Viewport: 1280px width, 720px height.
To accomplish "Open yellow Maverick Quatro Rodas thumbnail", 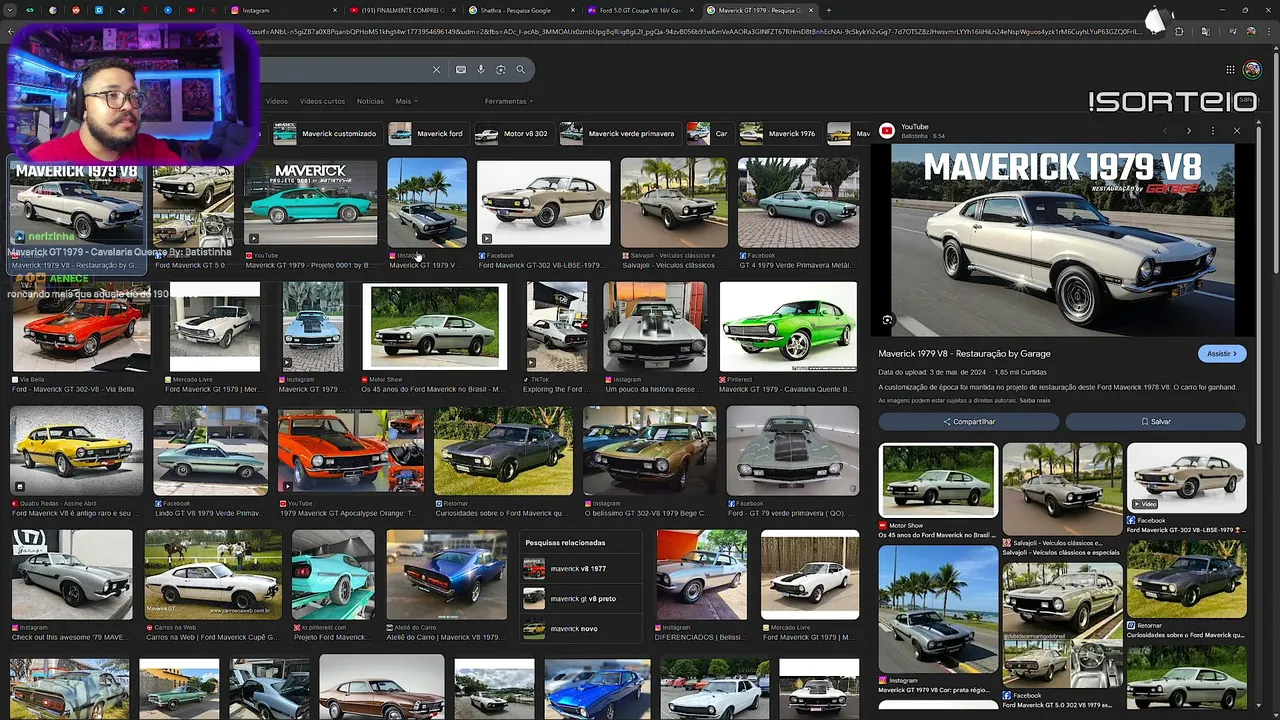I will click(76, 450).
